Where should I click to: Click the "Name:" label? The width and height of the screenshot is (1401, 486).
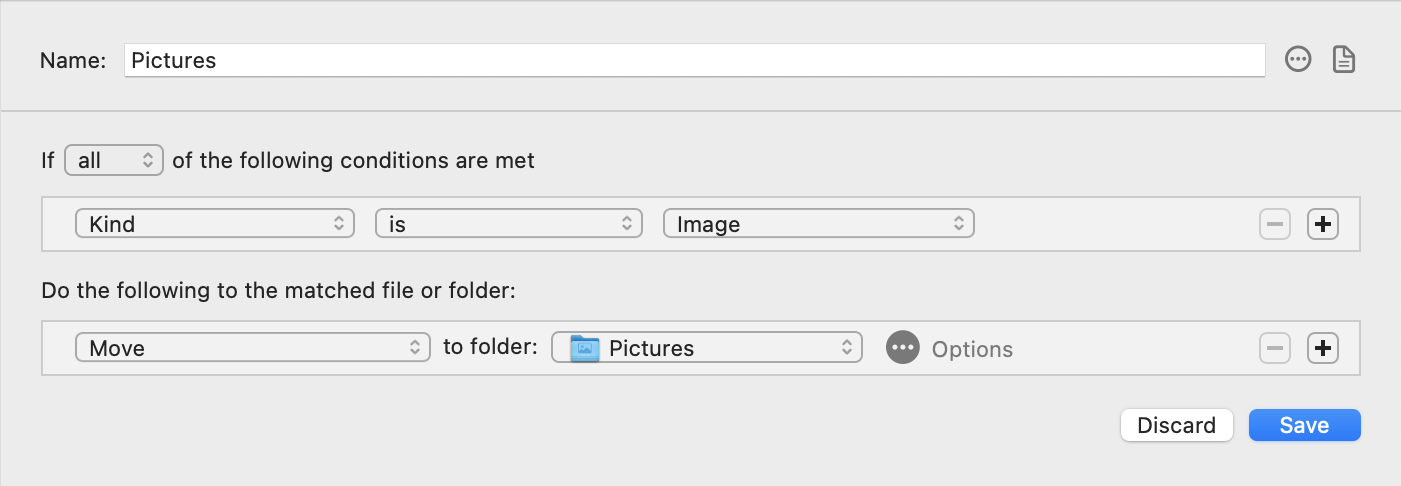click(73, 60)
